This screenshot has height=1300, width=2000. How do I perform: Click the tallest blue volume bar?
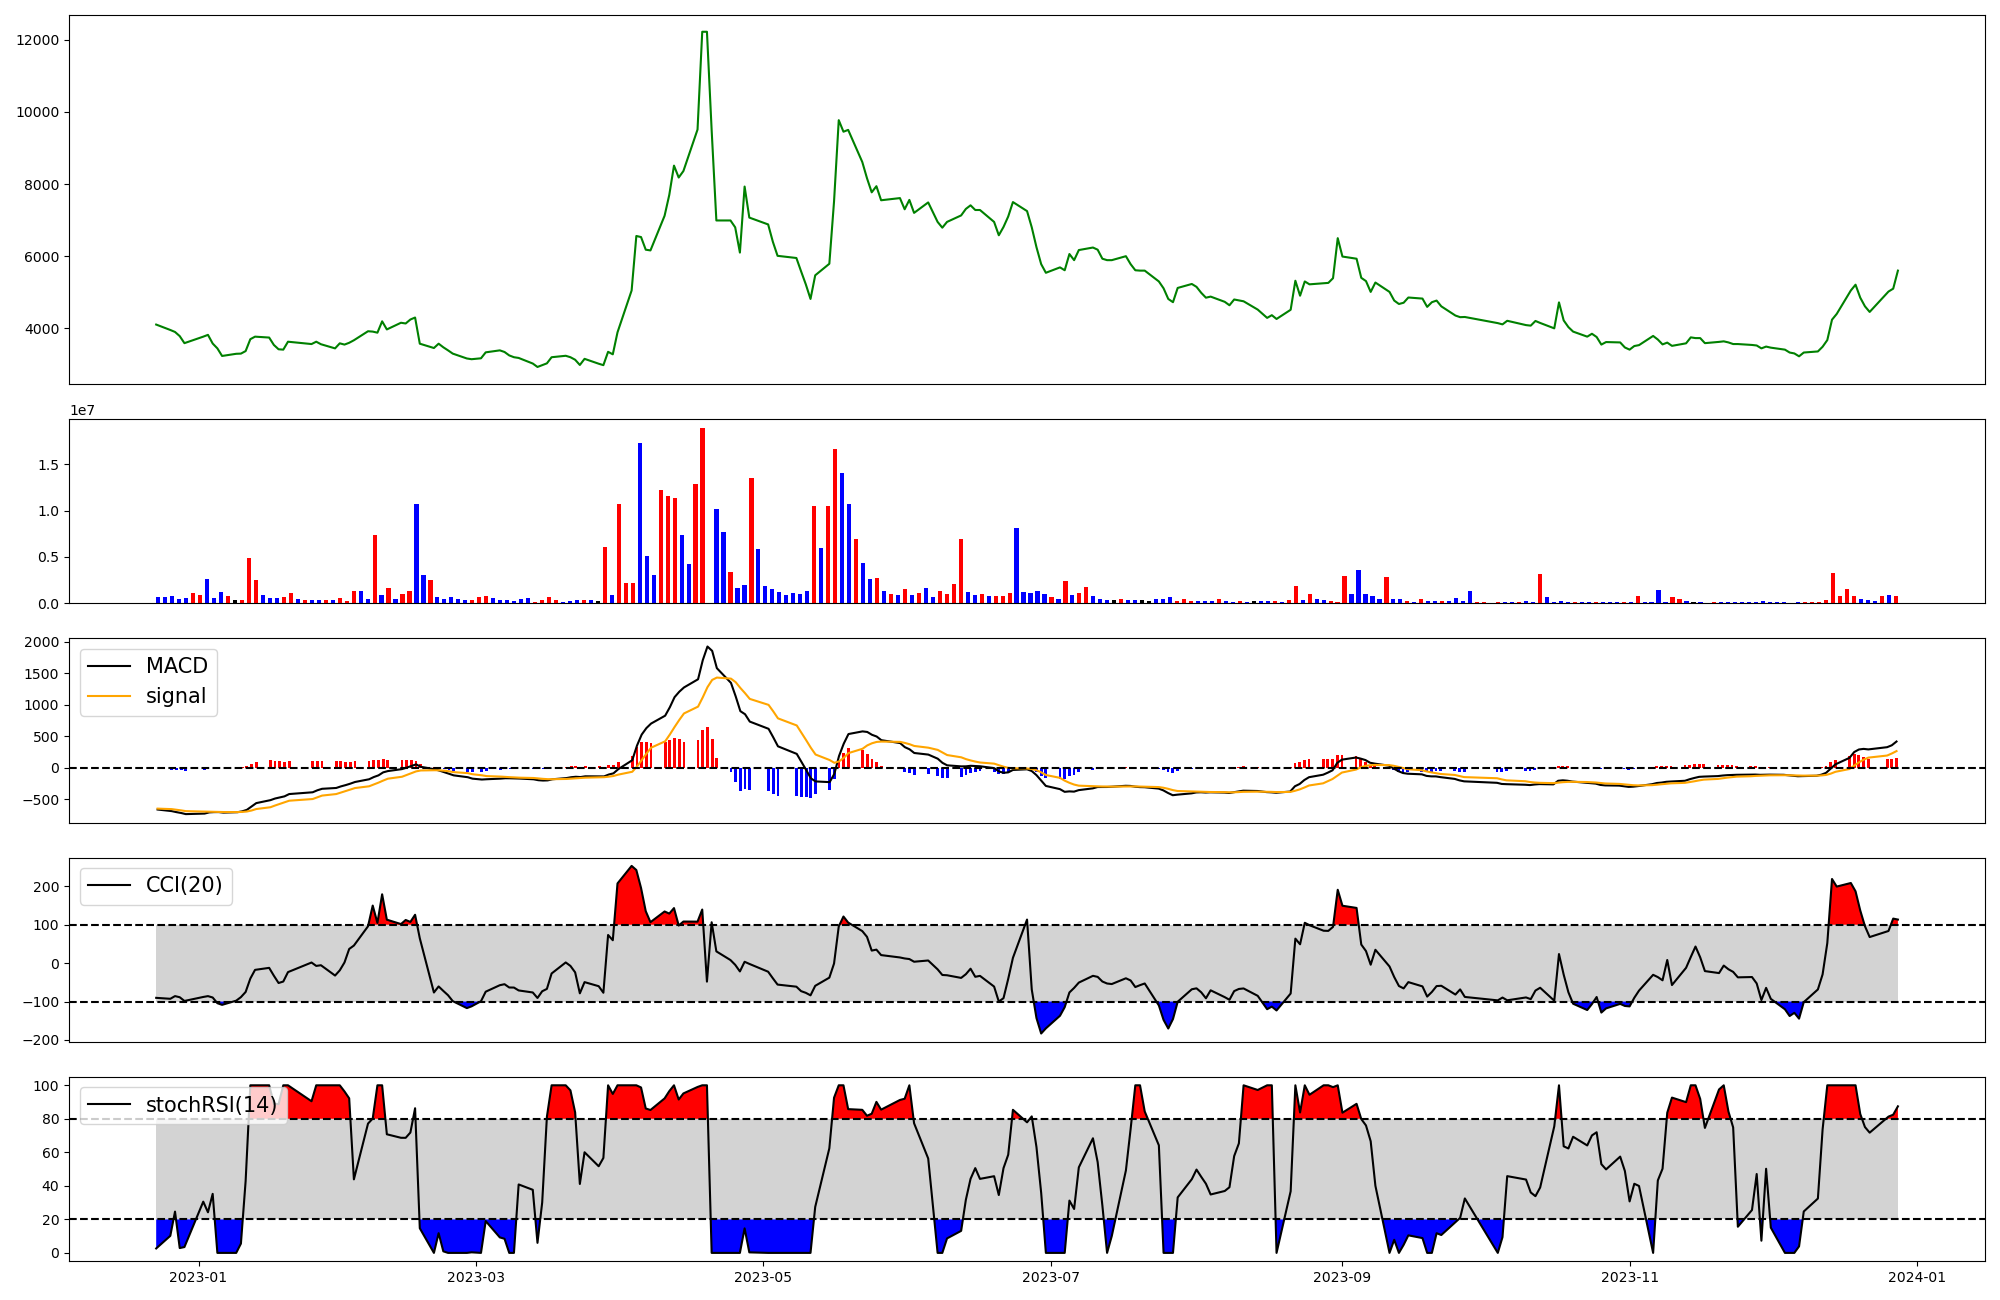click(x=640, y=522)
